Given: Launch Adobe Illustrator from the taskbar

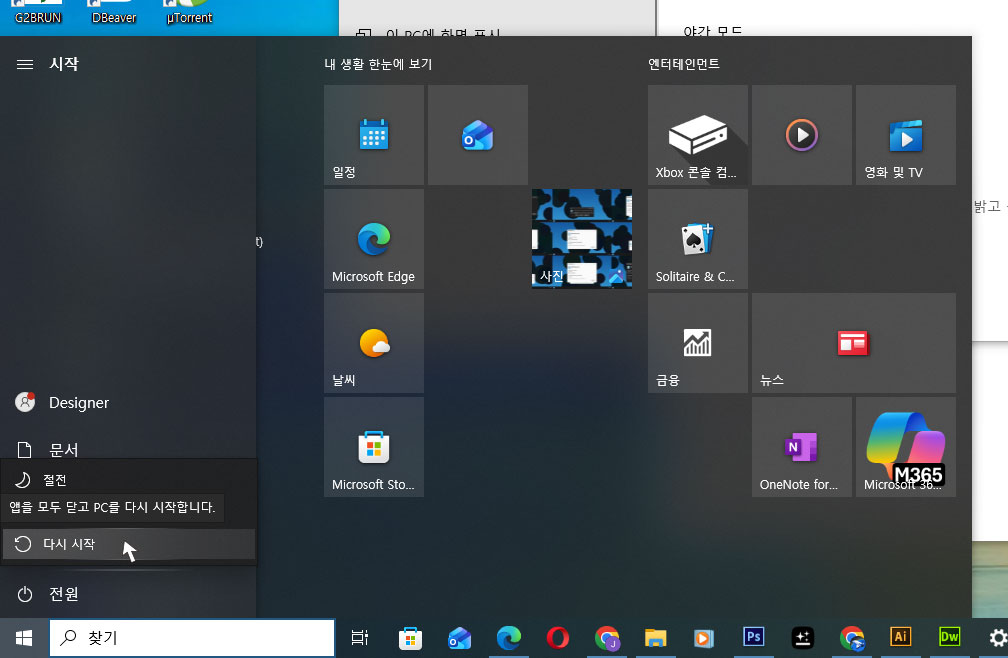Looking at the screenshot, I should [899, 637].
